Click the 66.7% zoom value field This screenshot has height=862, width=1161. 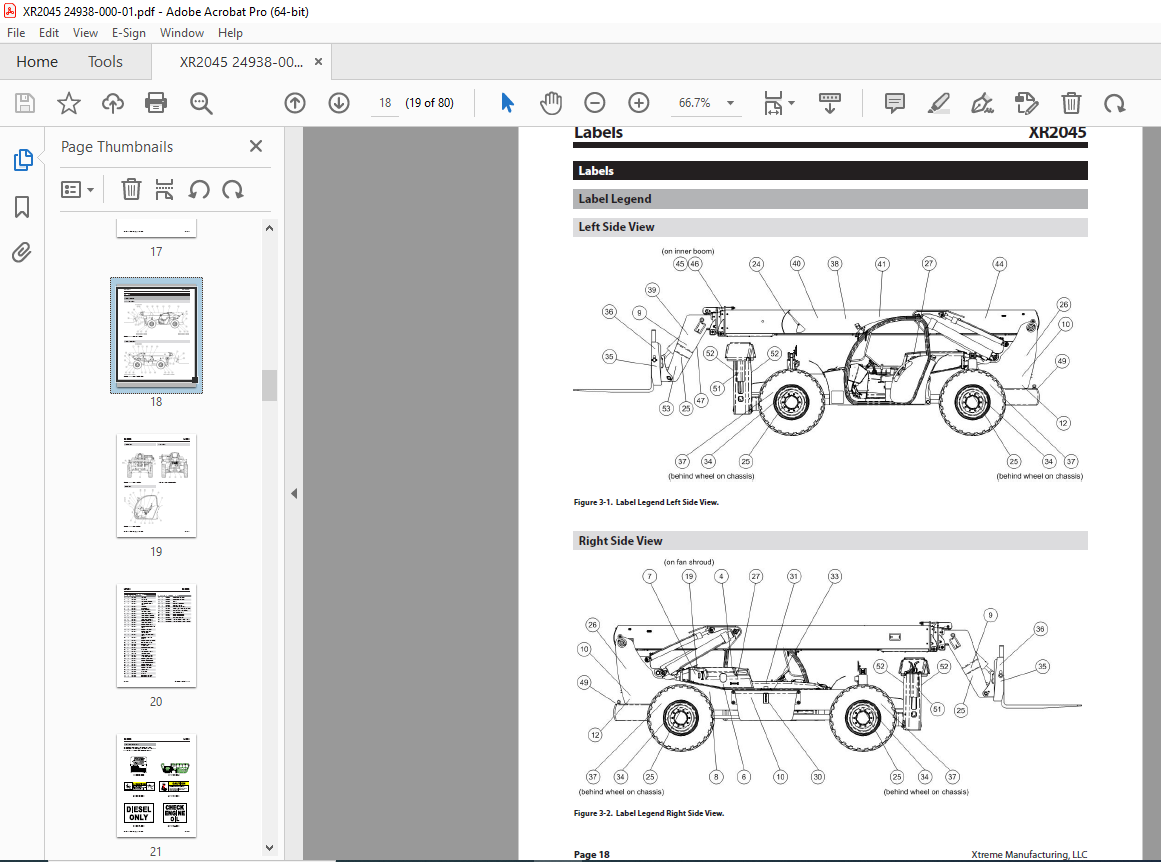[x=695, y=103]
